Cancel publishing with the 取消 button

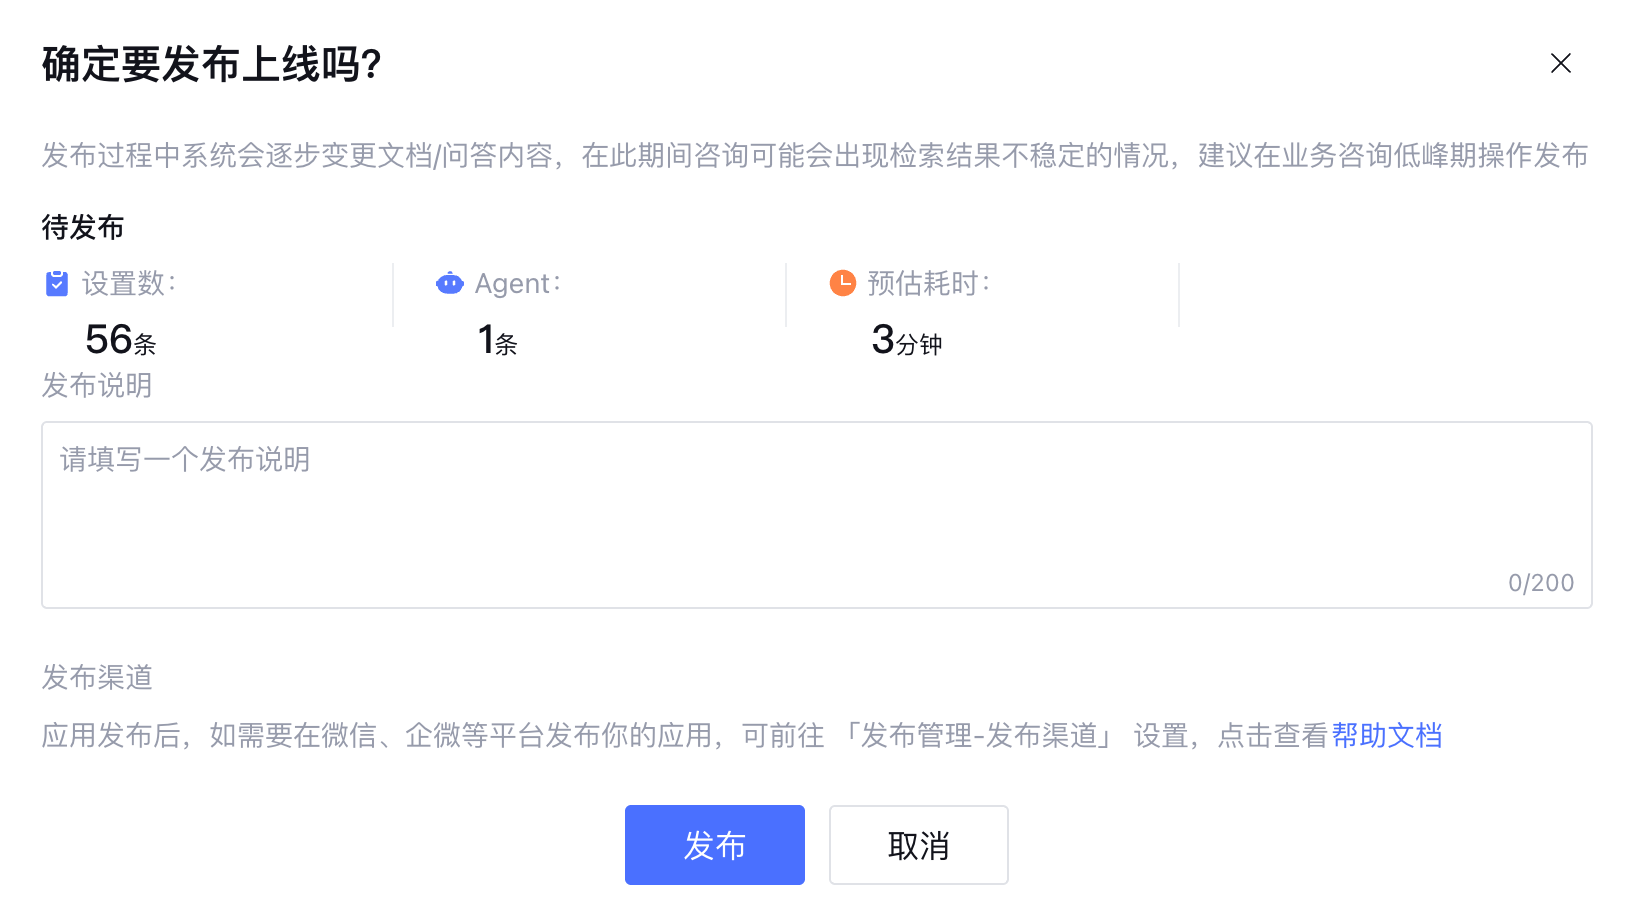pyautogui.click(x=918, y=845)
